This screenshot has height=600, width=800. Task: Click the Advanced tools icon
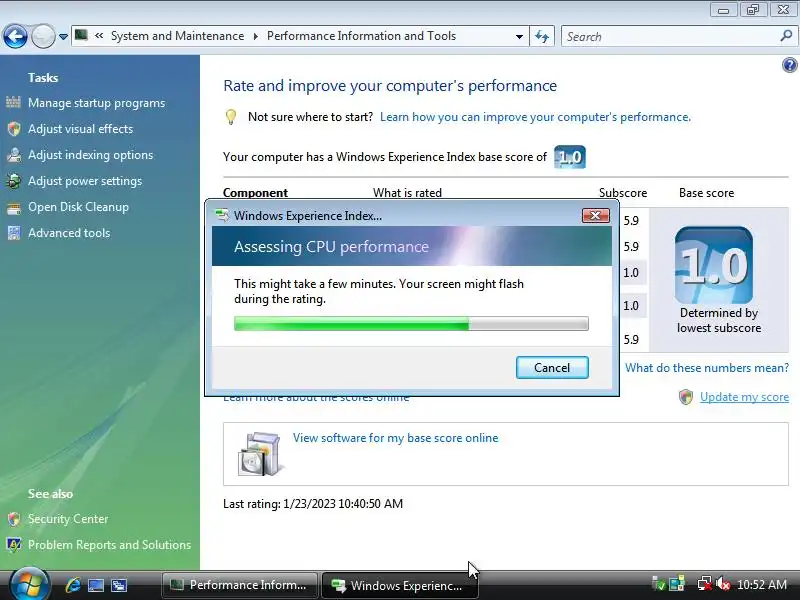click(x=14, y=233)
